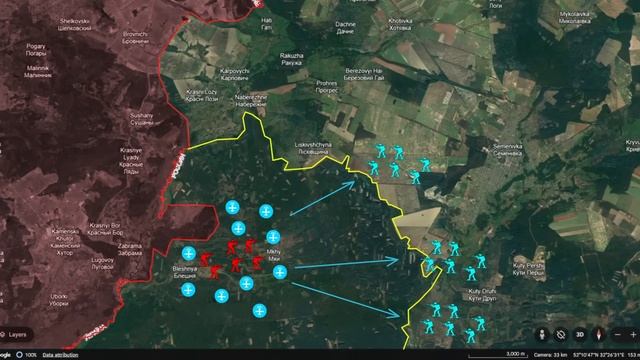Click the Semenivka town label

507,150
